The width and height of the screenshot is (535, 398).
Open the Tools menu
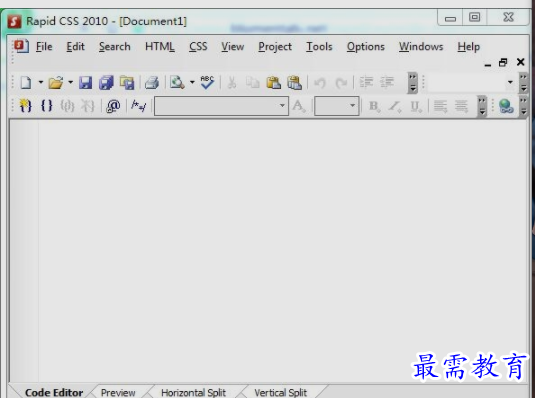[x=319, y=46]
